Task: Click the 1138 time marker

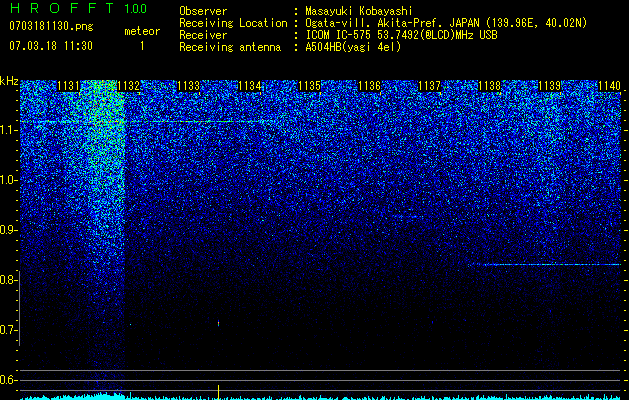Action: (490, 86)
